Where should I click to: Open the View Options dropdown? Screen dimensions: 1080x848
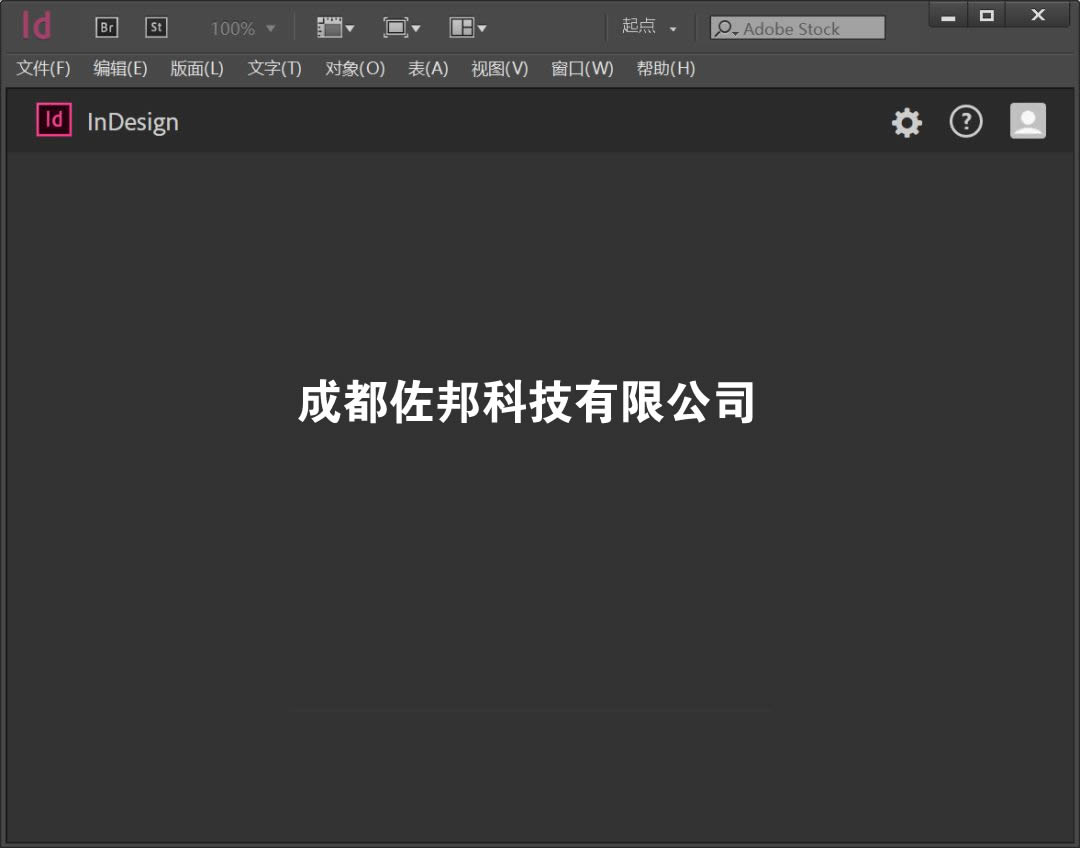point(336,28)
